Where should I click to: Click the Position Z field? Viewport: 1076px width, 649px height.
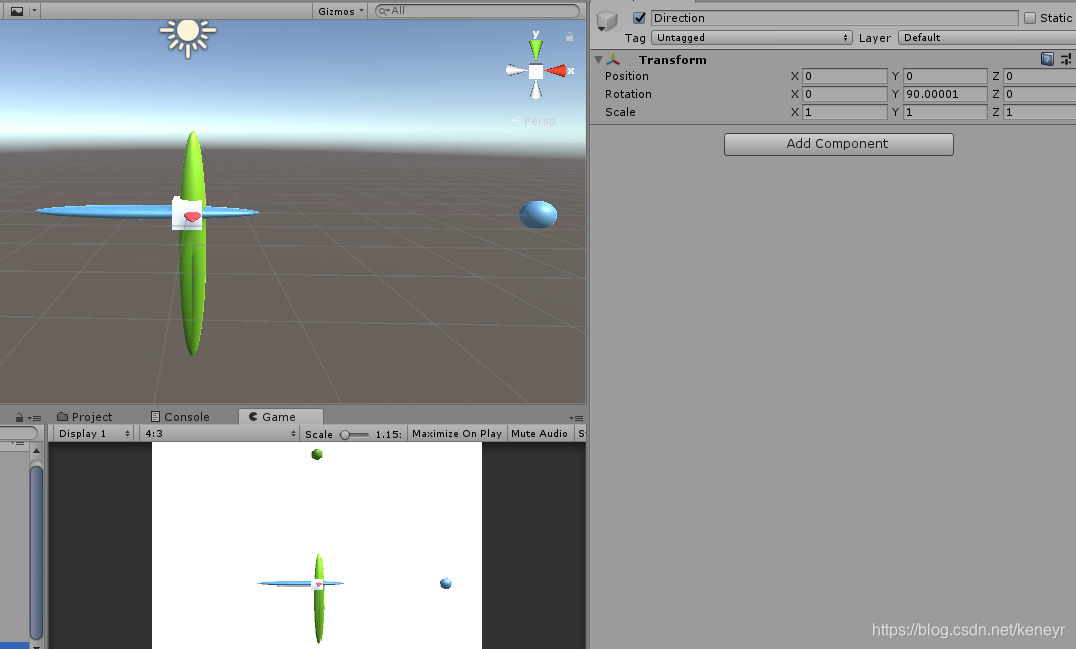pyautogui.click(x=1040, y=76)
